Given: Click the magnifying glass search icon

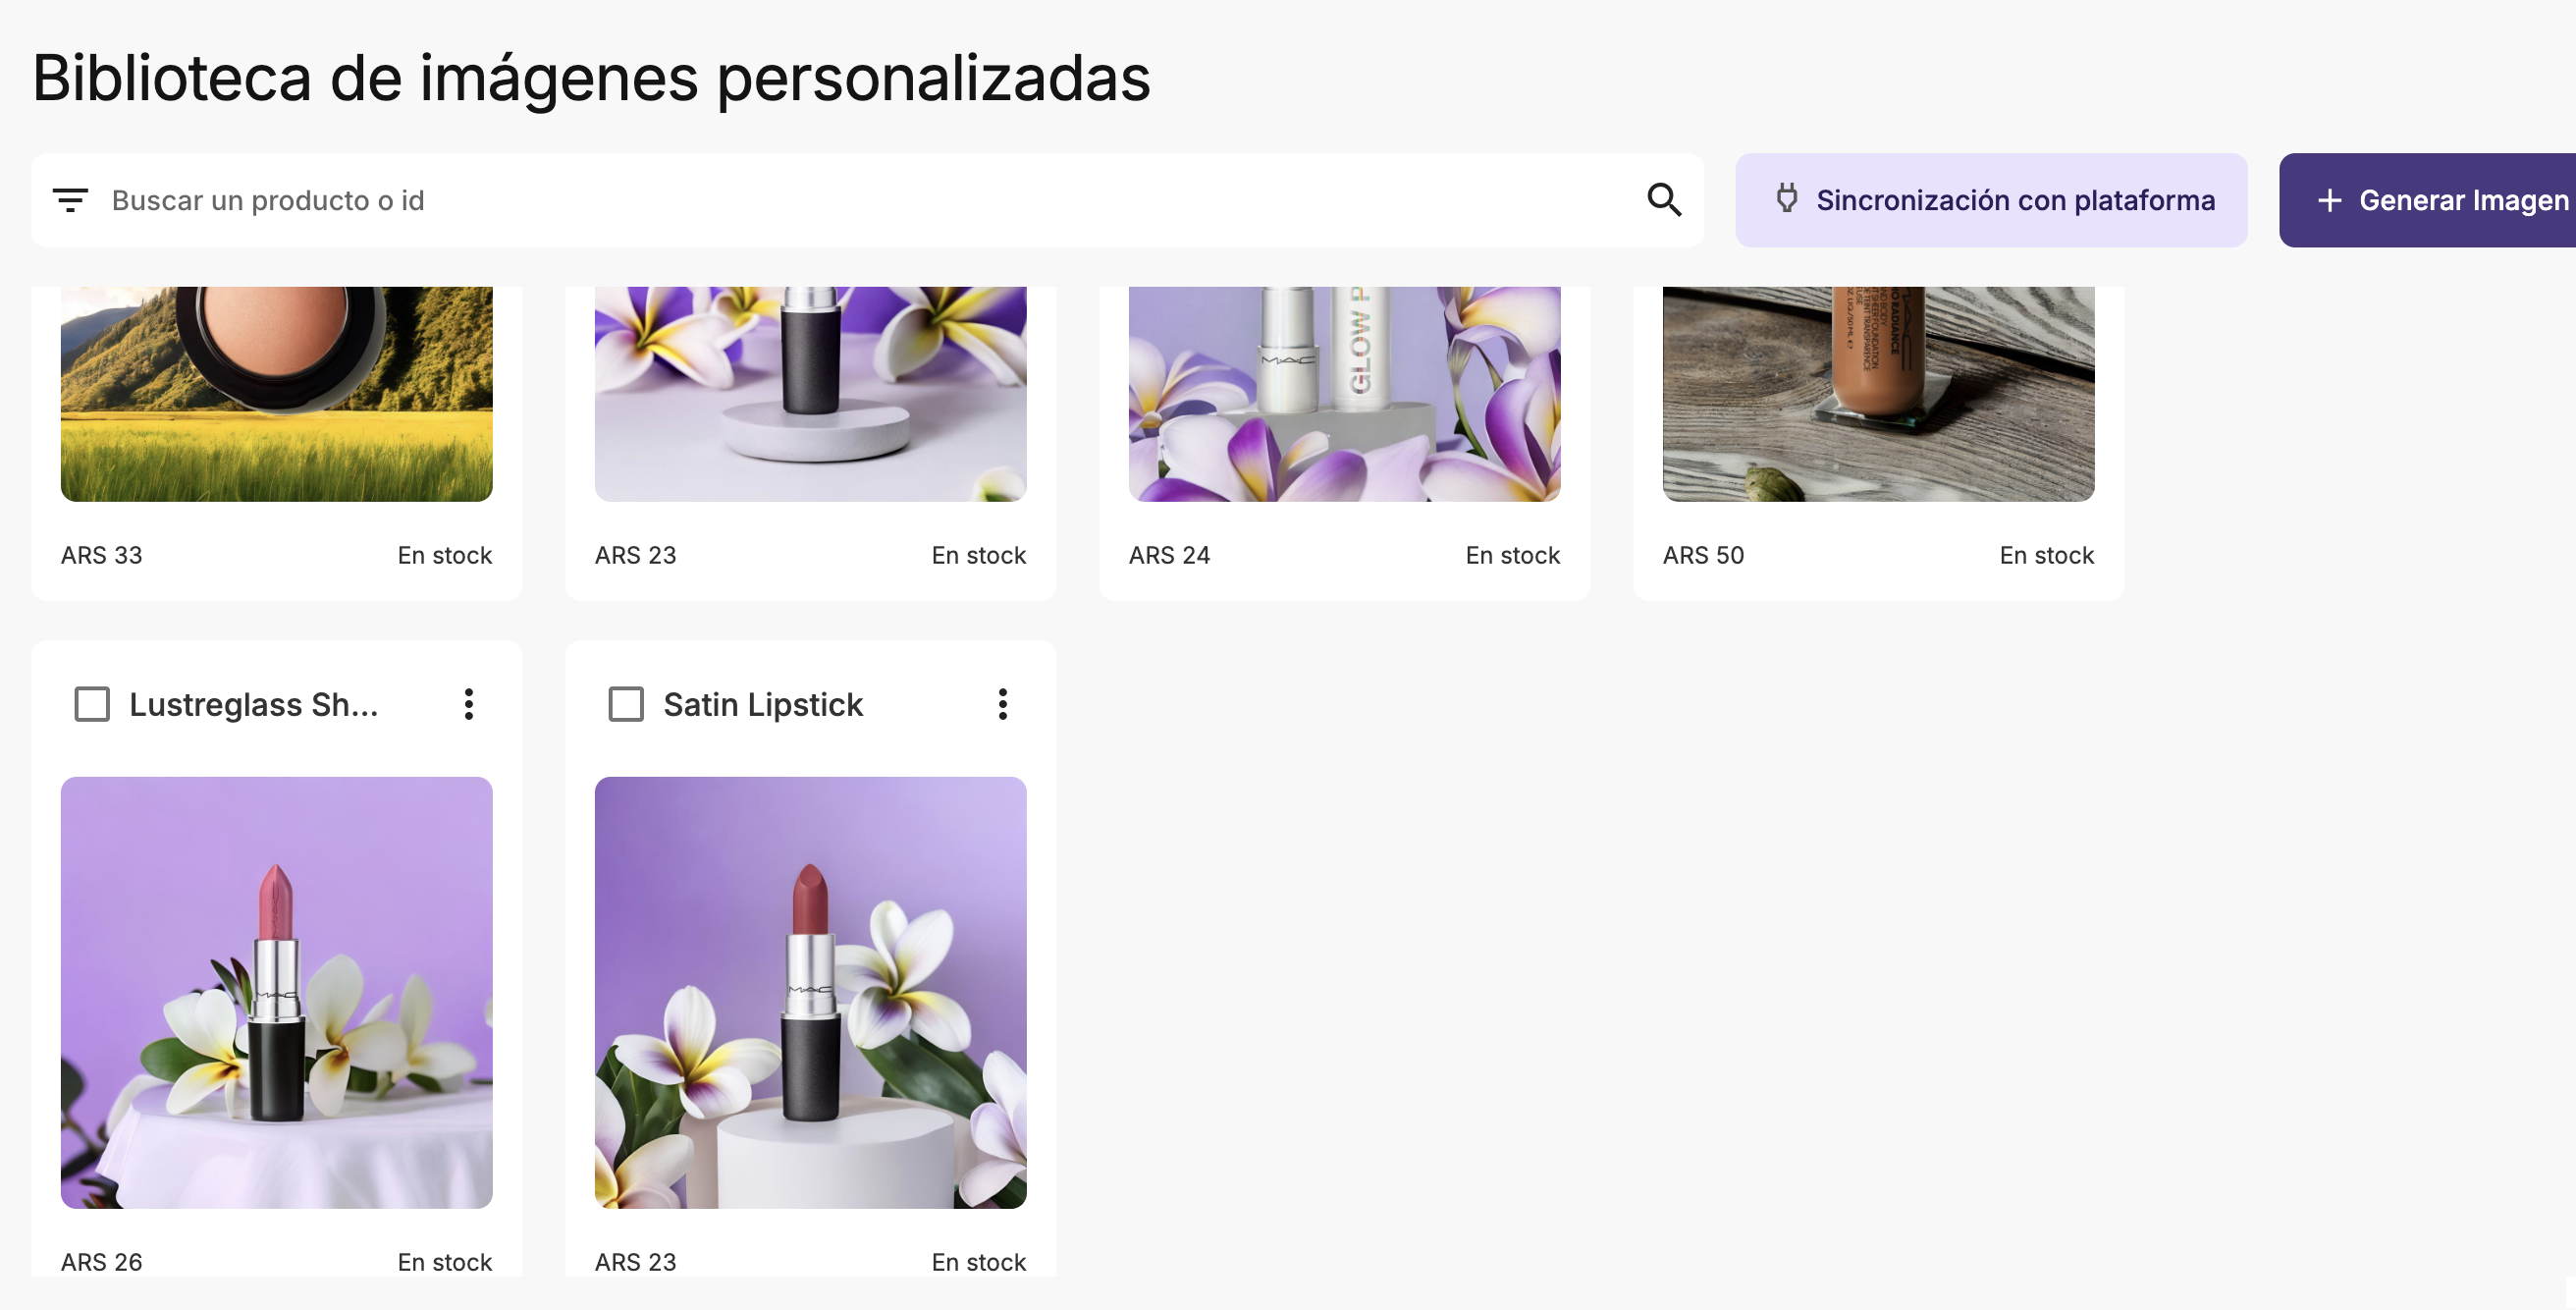Looking at the screenshot, I should (x=1664, y=200).
